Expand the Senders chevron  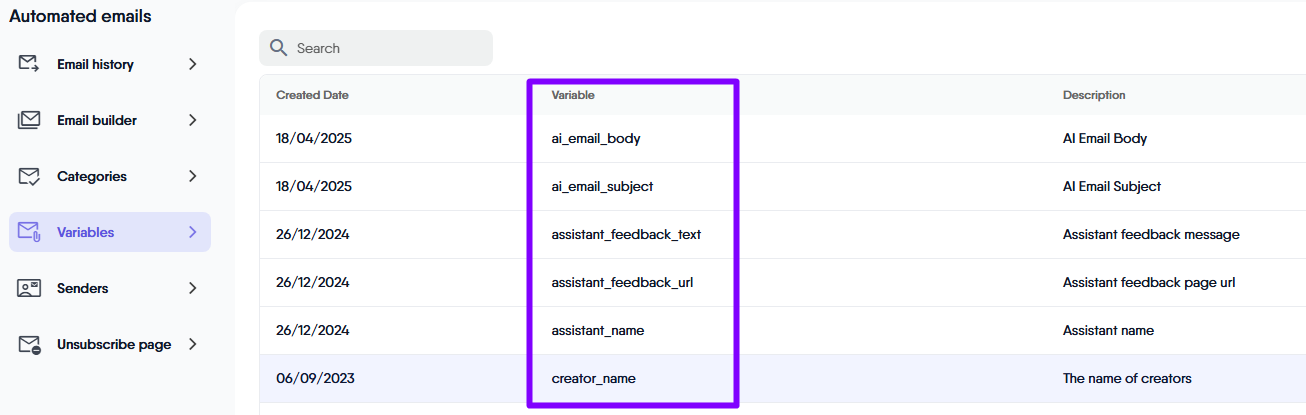(x=193, y=288)
